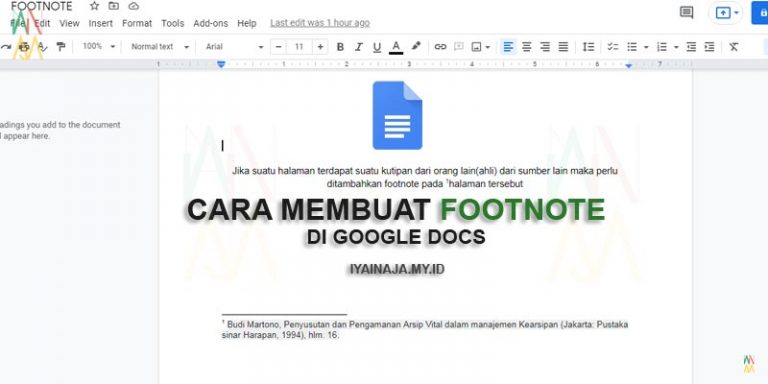Open the View menu

(x=70, y=23)
